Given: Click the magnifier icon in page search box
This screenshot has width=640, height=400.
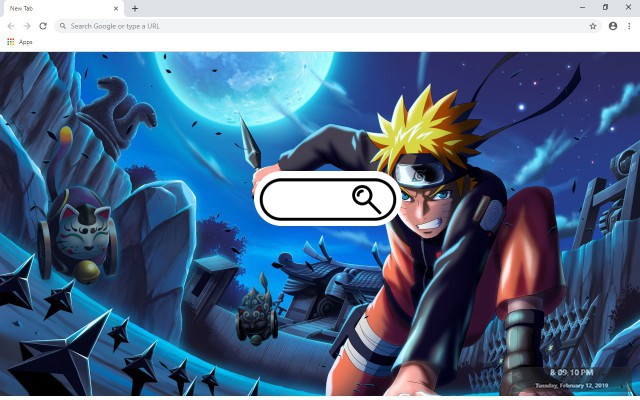Looking at the screenshot, I should 367,200.
